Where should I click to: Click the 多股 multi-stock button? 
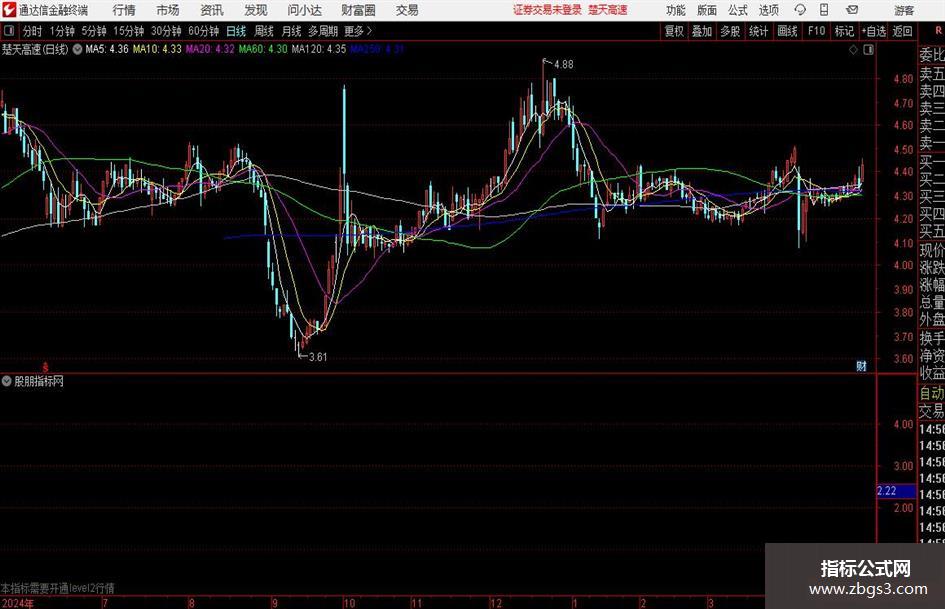coord(730,31)
